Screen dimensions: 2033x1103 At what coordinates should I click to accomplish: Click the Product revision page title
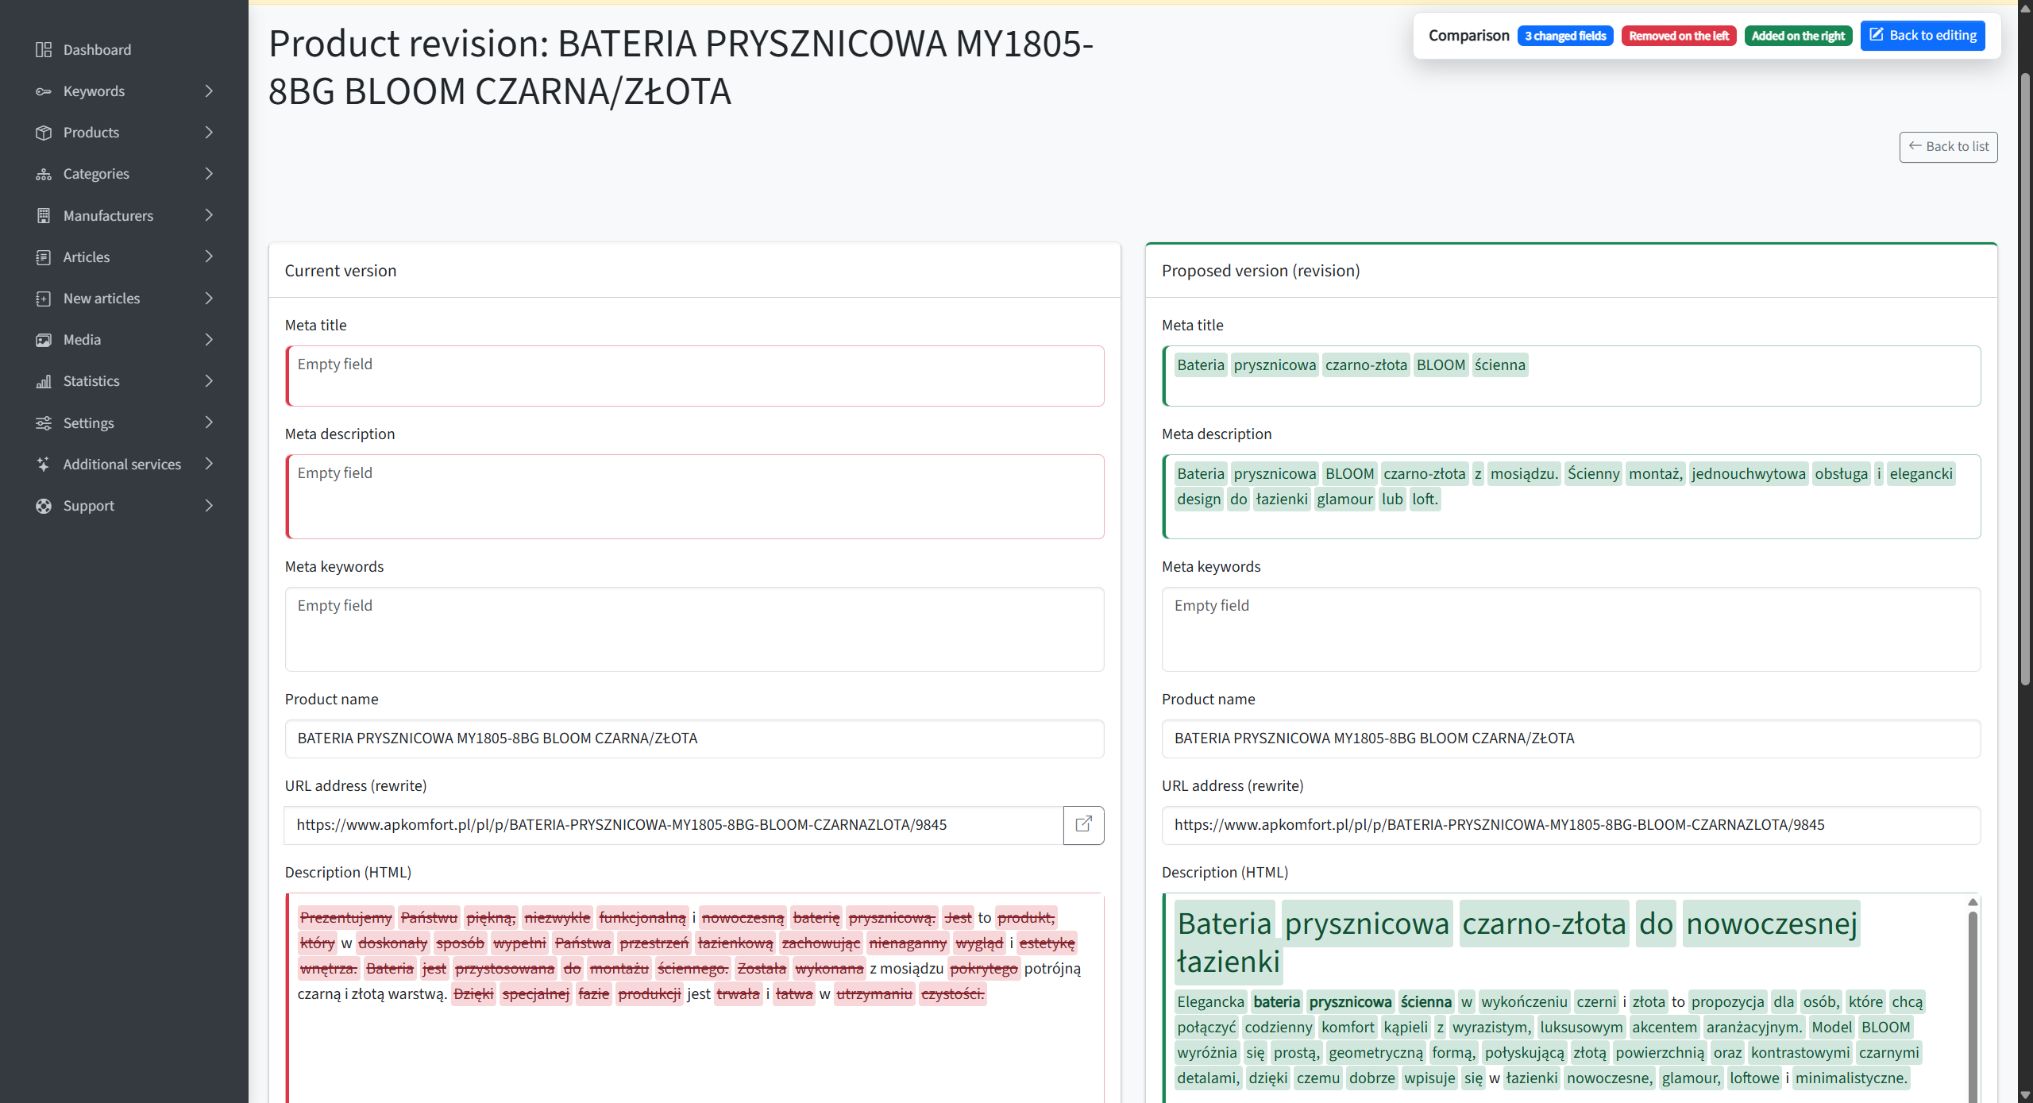(681, 67)
